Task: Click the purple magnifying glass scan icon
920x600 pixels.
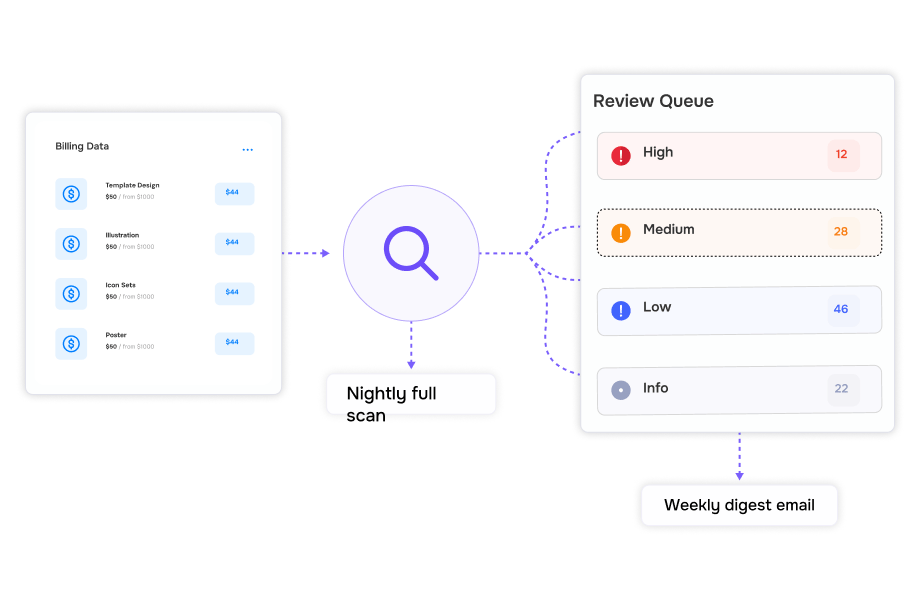Action: tap(411, 253)
